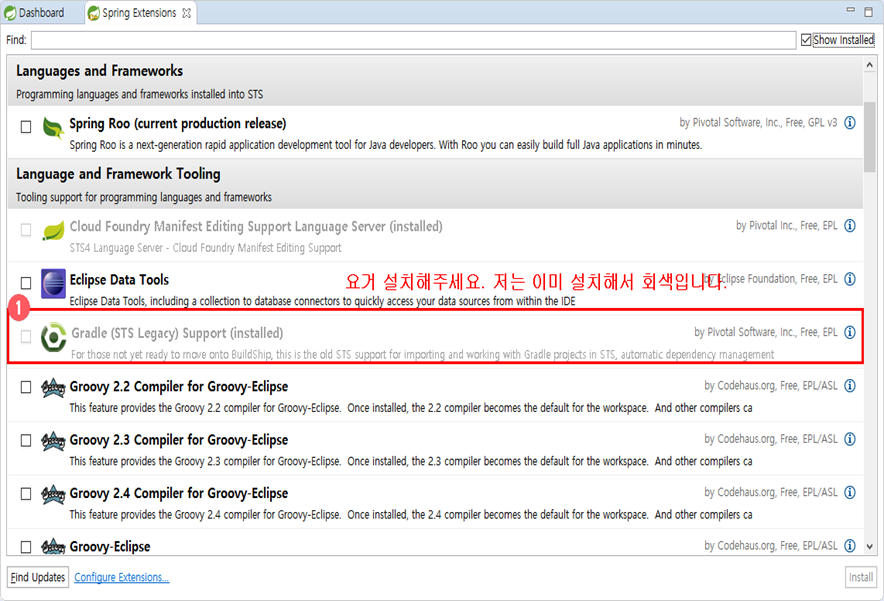The height and width of the screenshot is (601, 884).
Task: Click the Install button
Action: [x=861, y=577]
